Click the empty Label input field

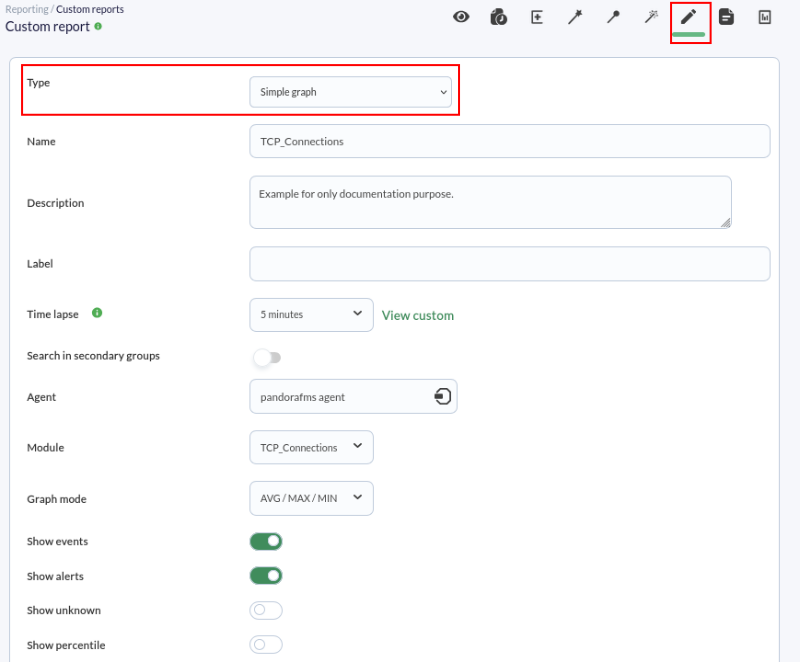510,264
